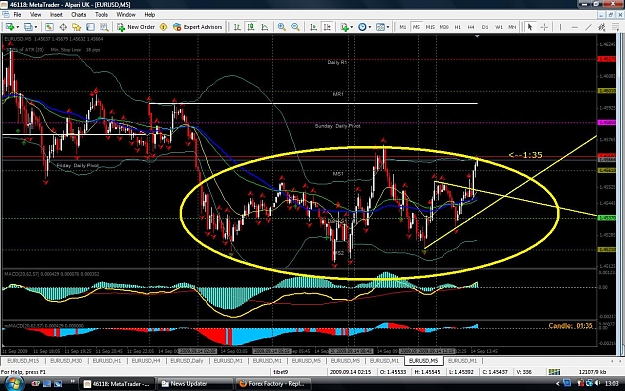The width and height of the screenshot is (625, 391).
Task: Toggle the Terminal panel icon
Action: pos(90,27)
